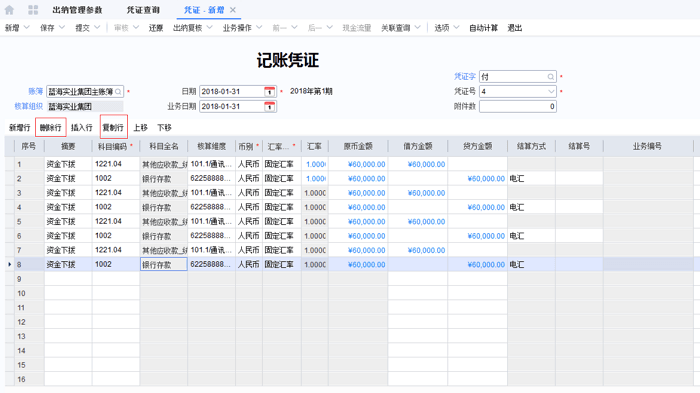The width and height of the screenshot is (700, 393).
Task: Click the 还原 toolbar button
Action: (156, 28)
